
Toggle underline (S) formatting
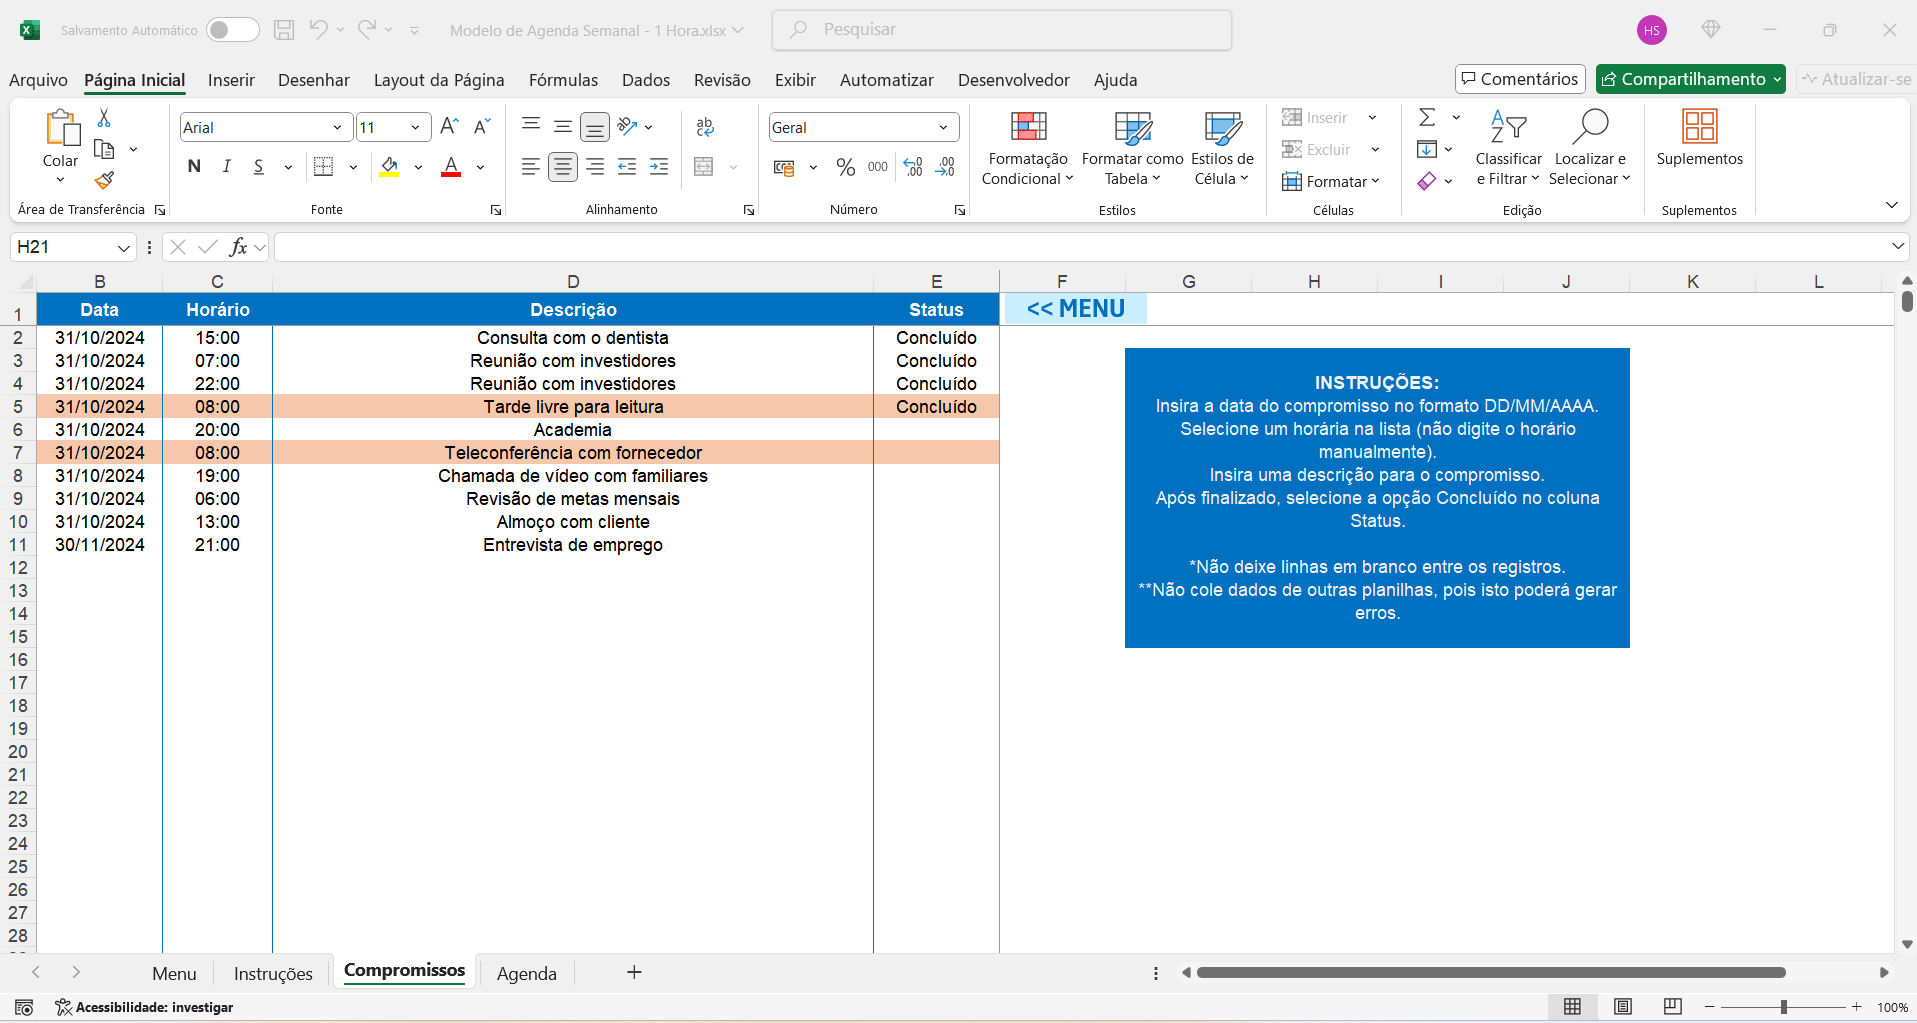point(259,166)
